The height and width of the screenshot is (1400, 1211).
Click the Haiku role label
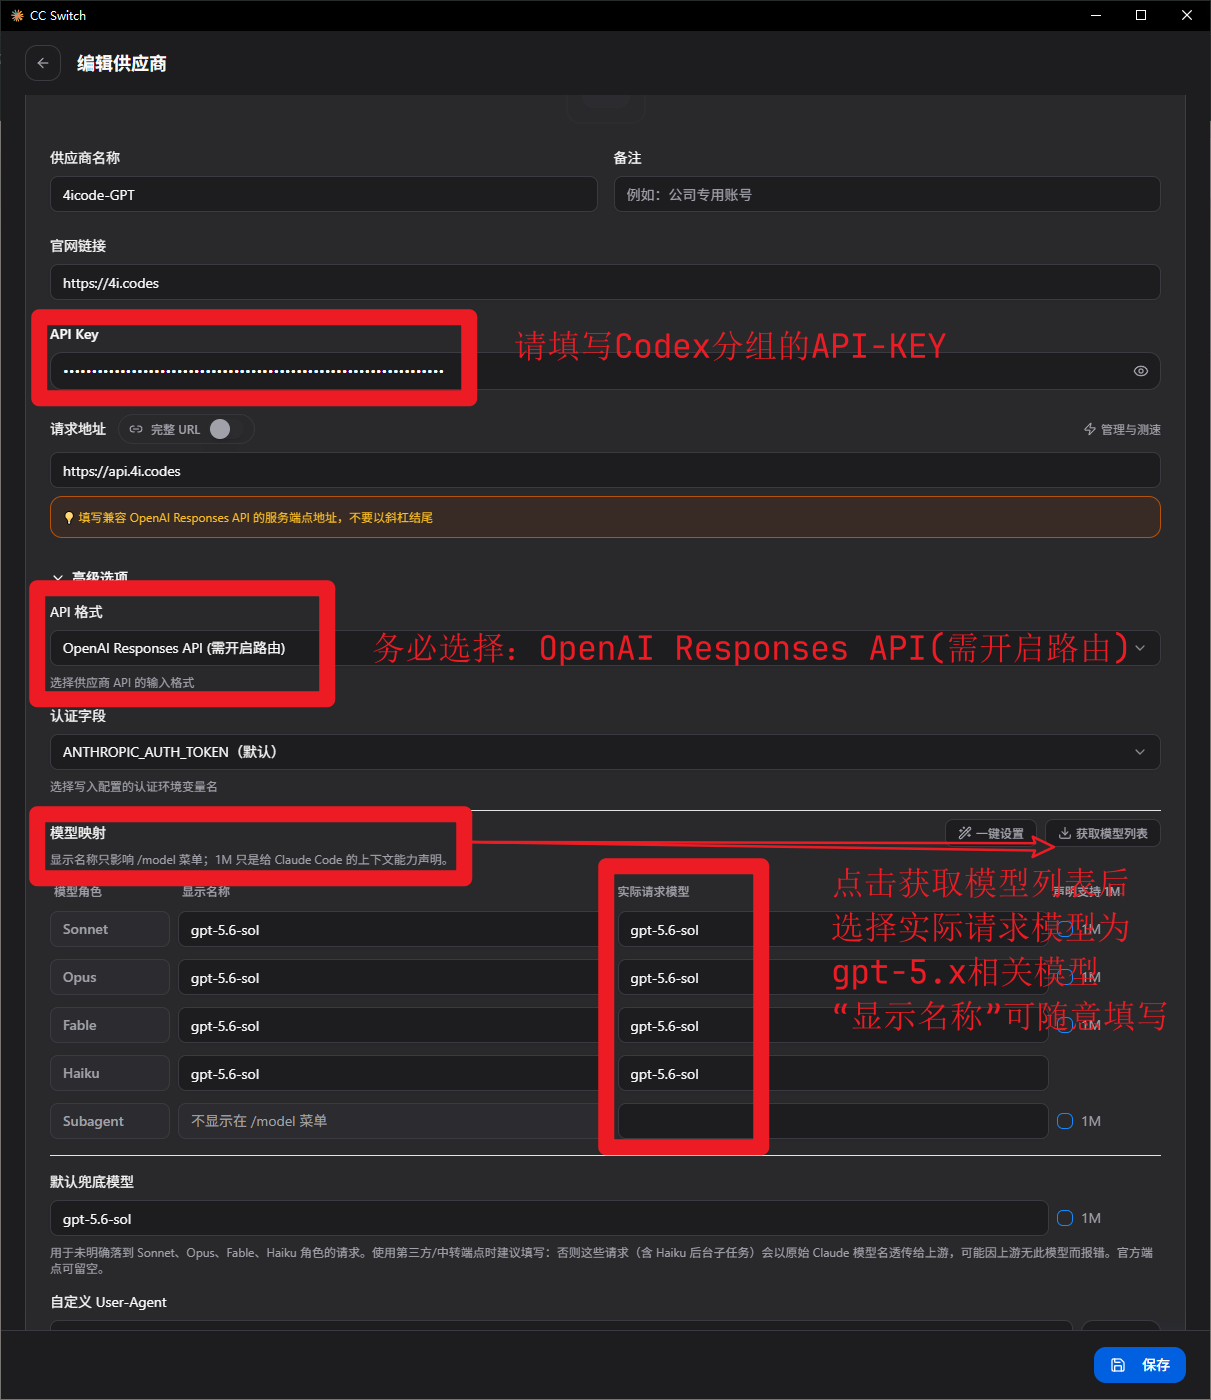click(x=110, y=1073)
